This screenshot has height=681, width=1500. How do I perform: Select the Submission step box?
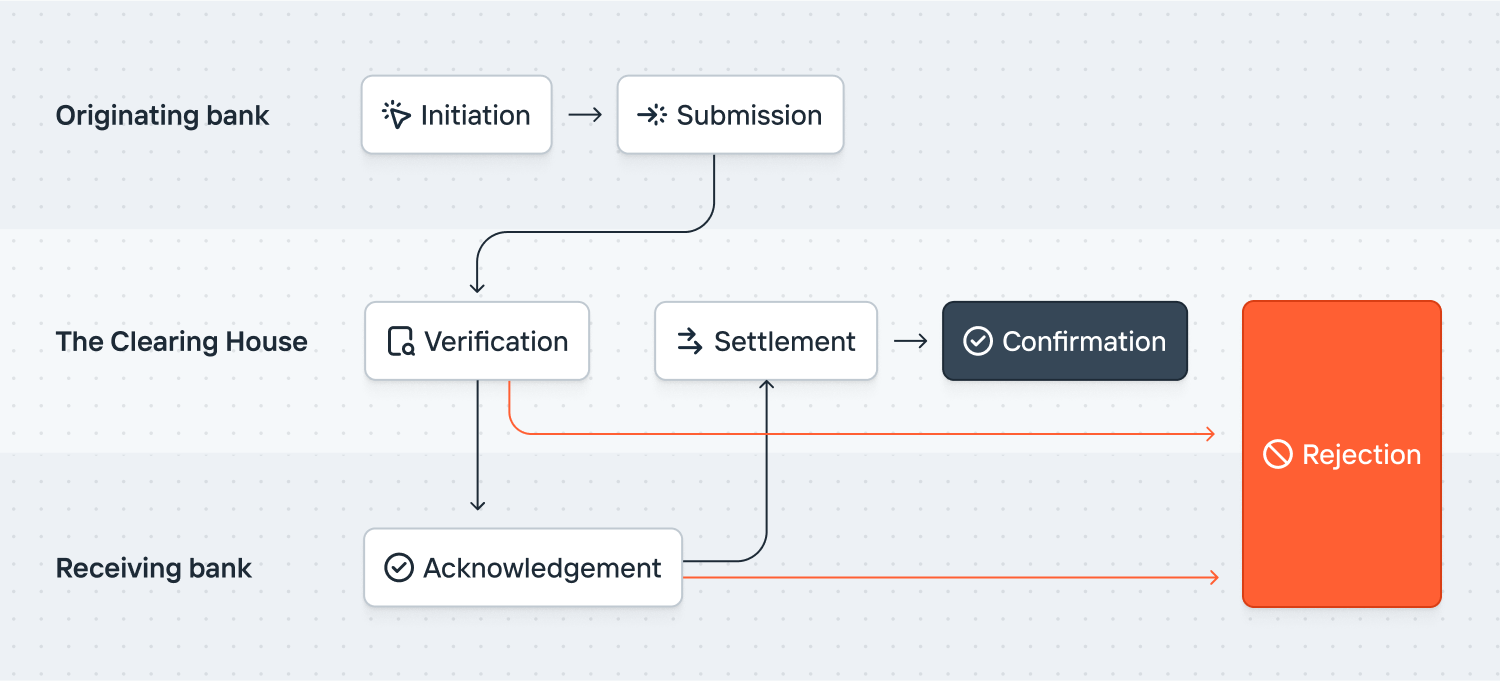point(730,115)
